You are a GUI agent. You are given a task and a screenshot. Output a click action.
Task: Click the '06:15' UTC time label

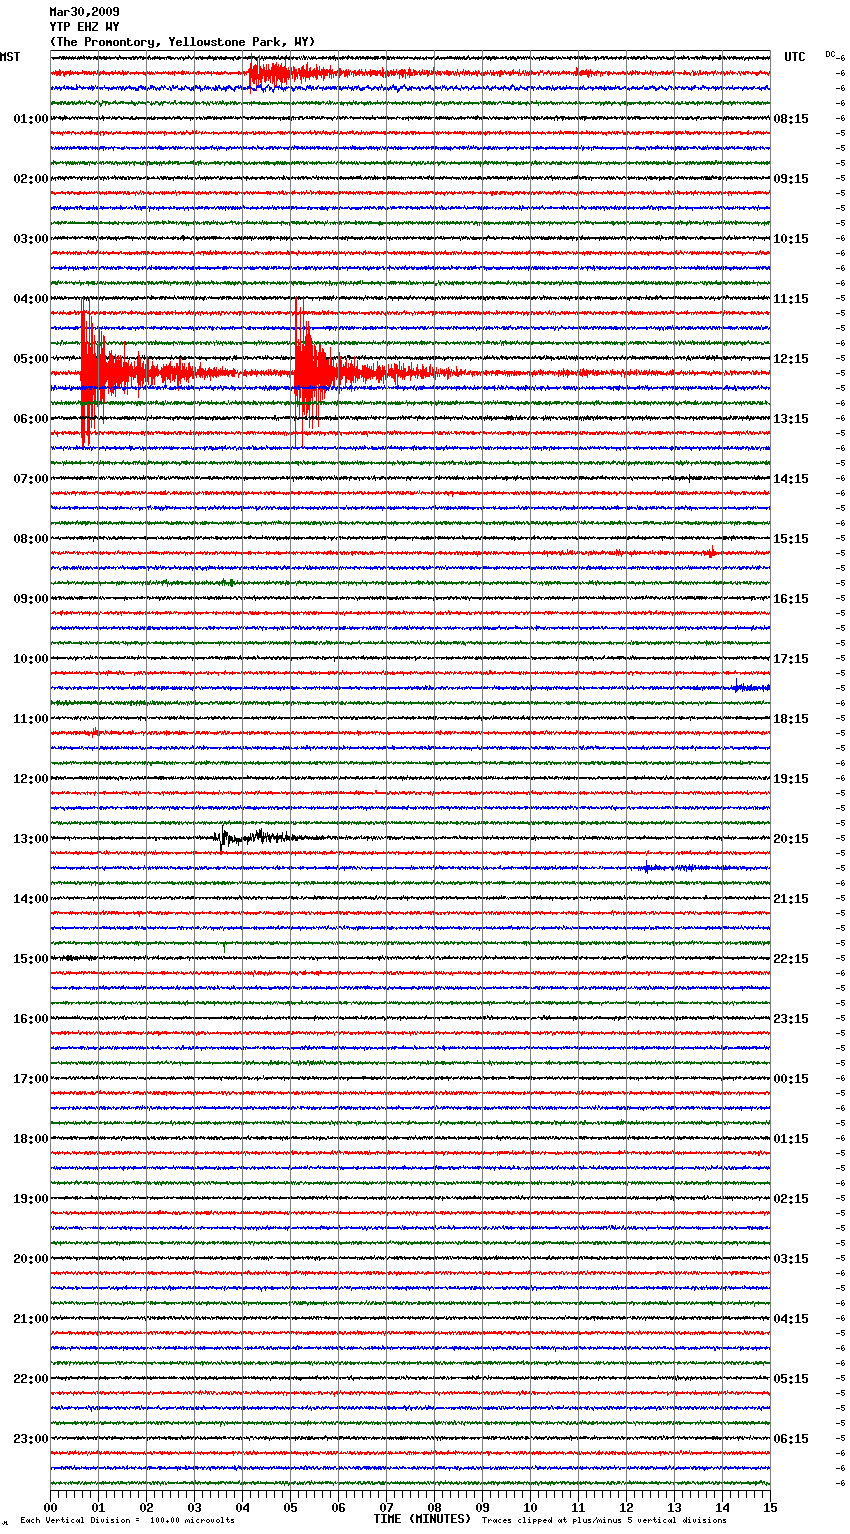tap(791, 1439)
